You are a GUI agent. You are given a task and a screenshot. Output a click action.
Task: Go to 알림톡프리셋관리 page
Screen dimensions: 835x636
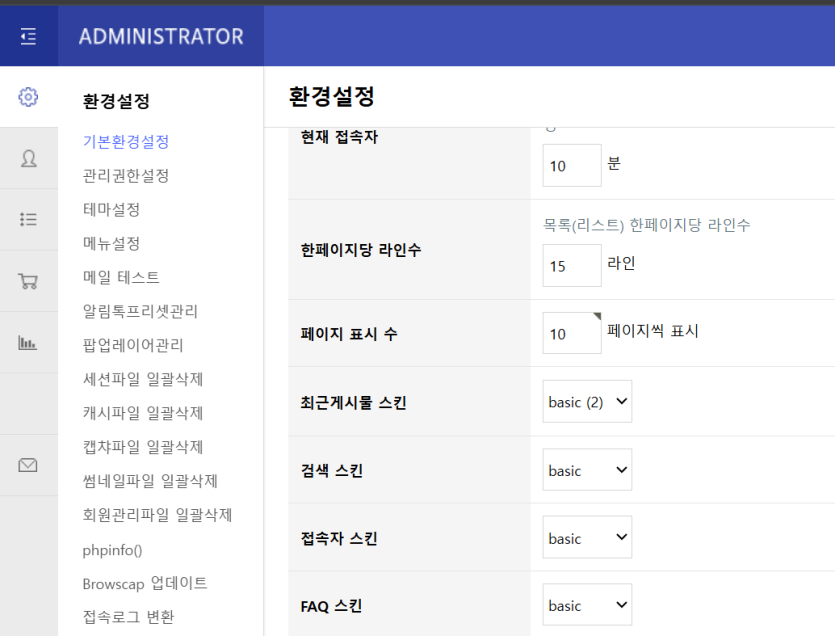pyautogui.click(x=140, y=311)
